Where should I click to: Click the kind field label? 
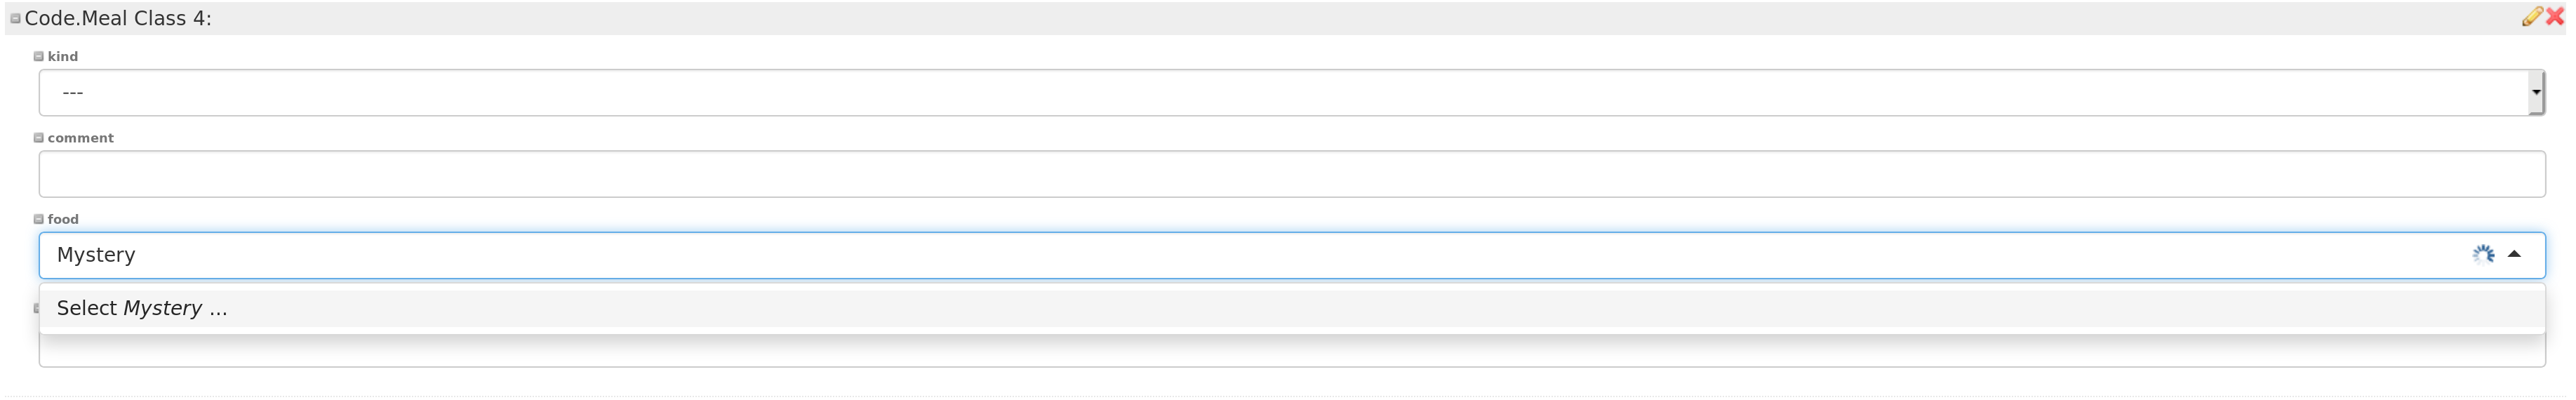pos(63,57)
